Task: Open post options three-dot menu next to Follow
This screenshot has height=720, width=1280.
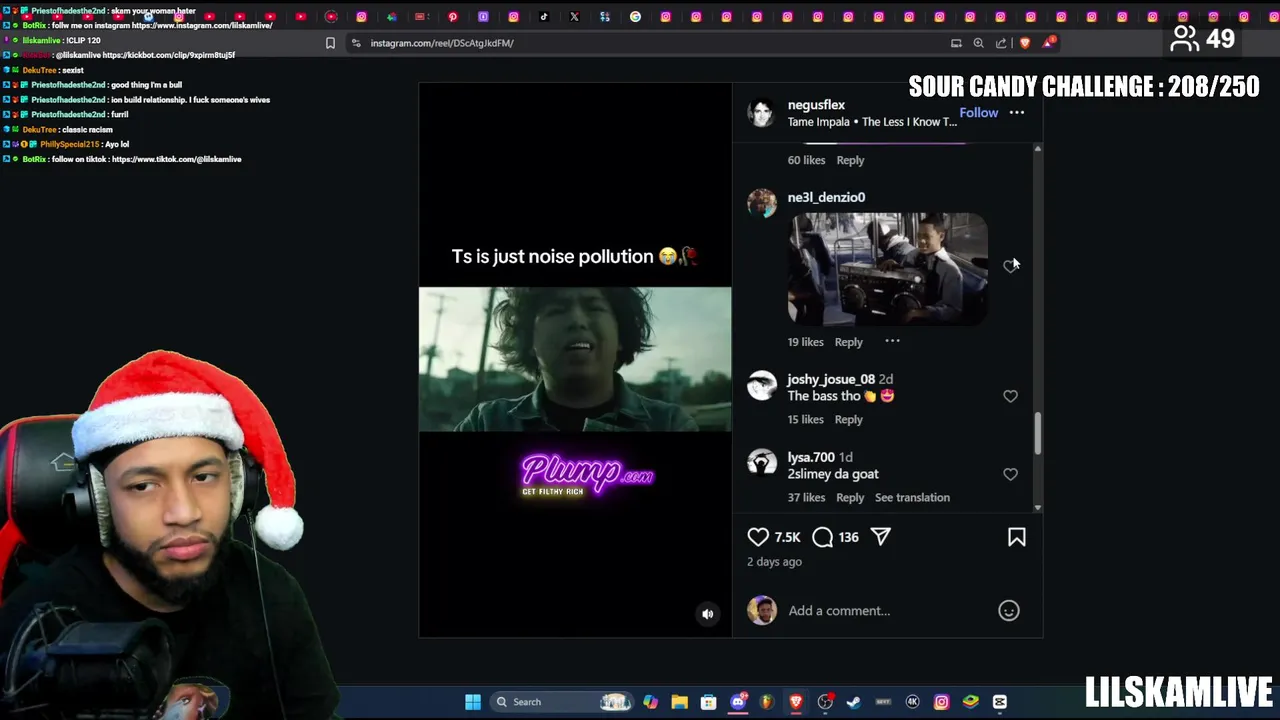Action: click(1016, 112)
